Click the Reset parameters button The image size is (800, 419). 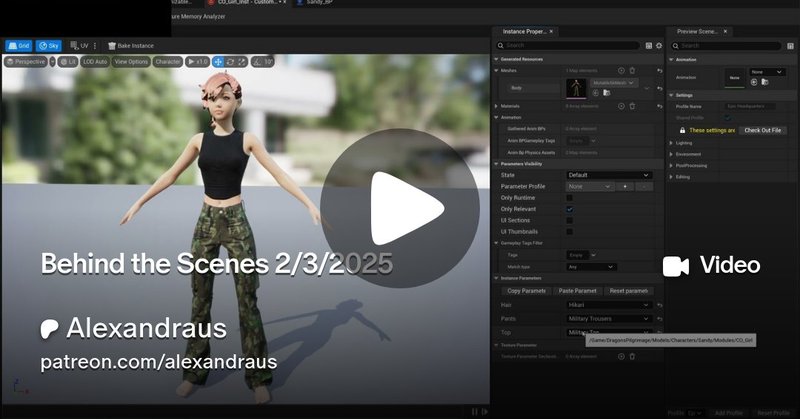click(628, 291)
